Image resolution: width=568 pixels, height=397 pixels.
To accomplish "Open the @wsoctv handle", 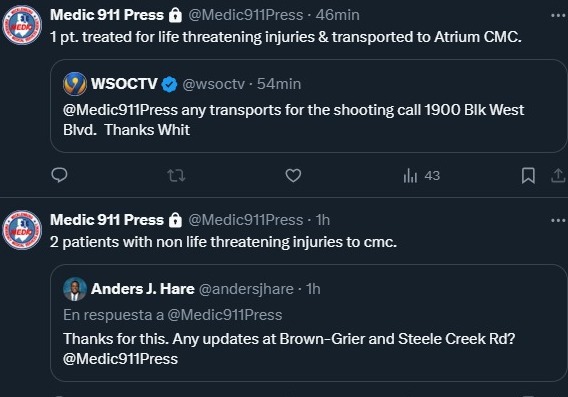I will 214,84.
